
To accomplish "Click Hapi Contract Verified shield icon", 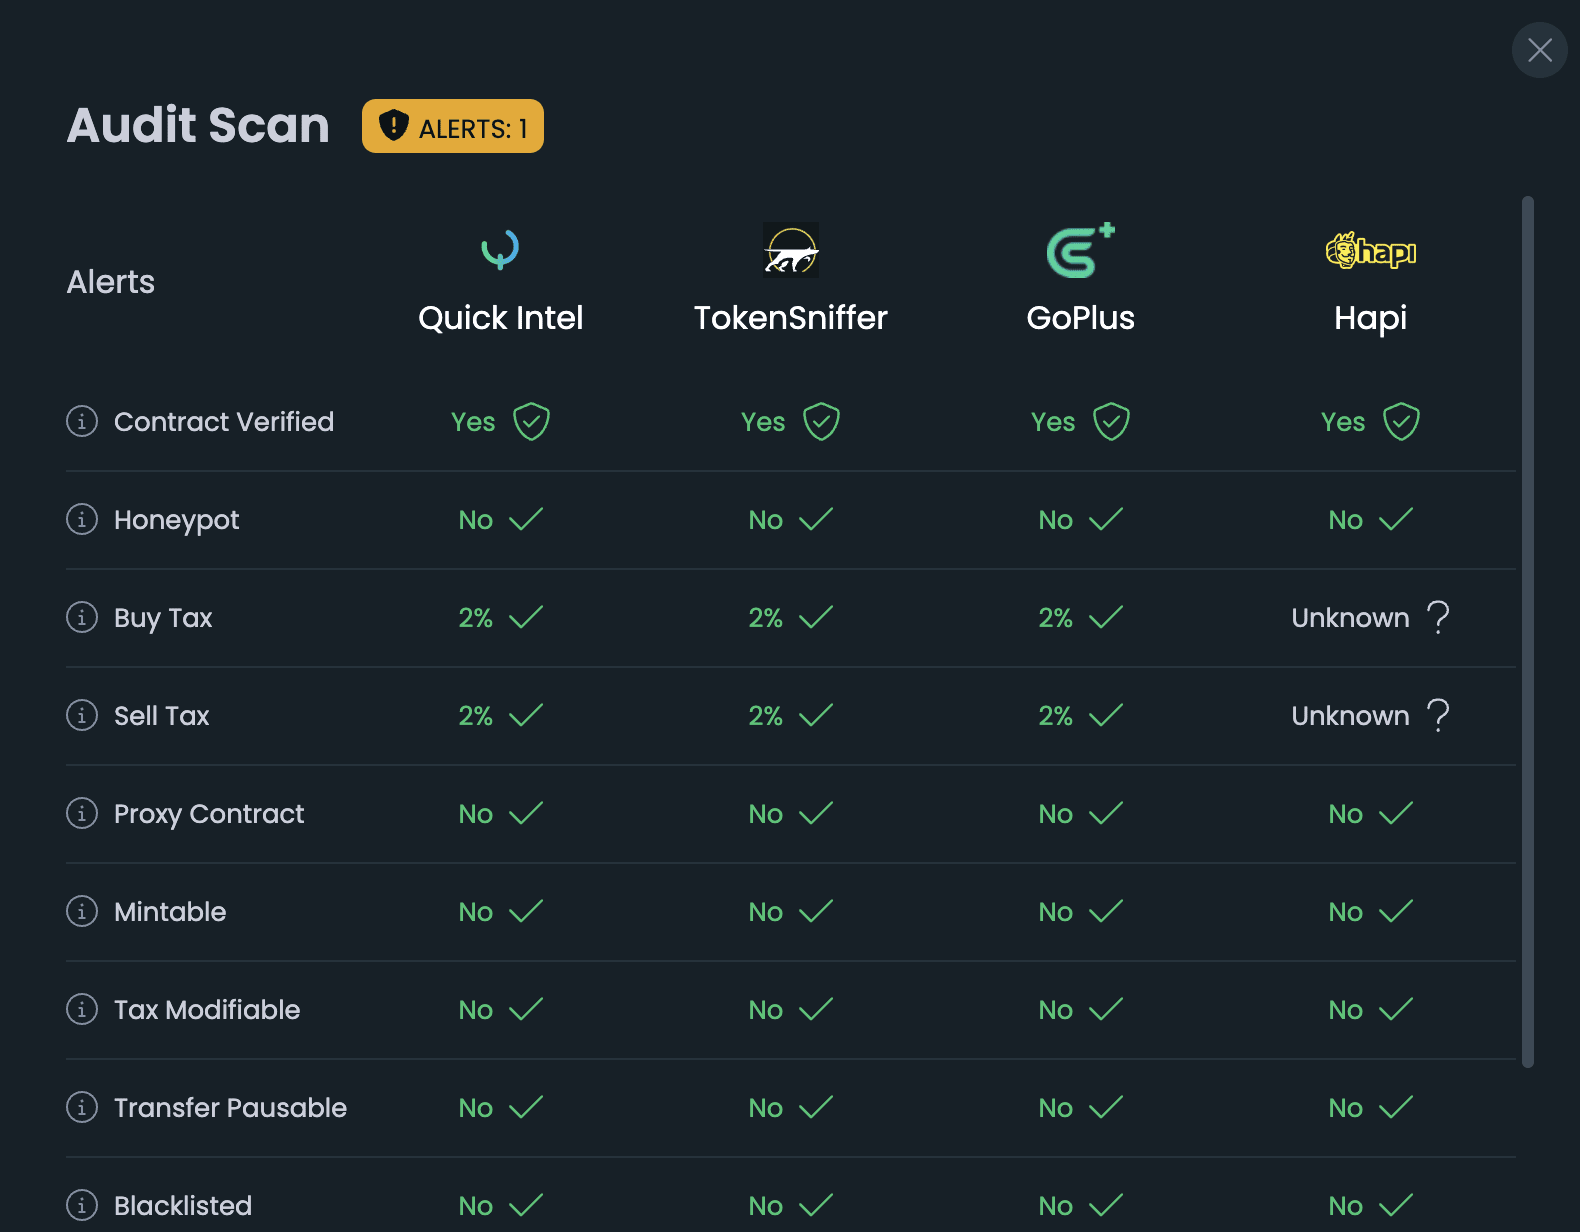I will click(x=1401, y=421).
